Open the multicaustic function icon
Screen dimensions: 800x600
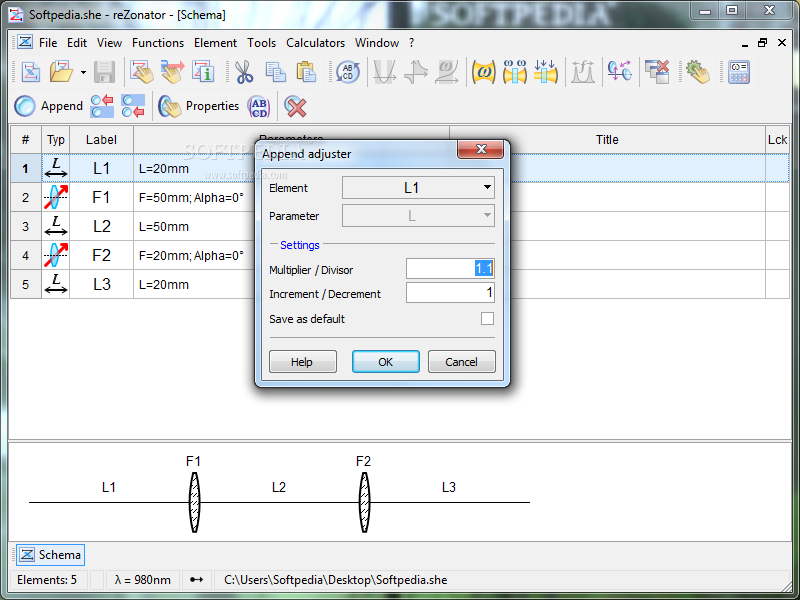[515, 72]
